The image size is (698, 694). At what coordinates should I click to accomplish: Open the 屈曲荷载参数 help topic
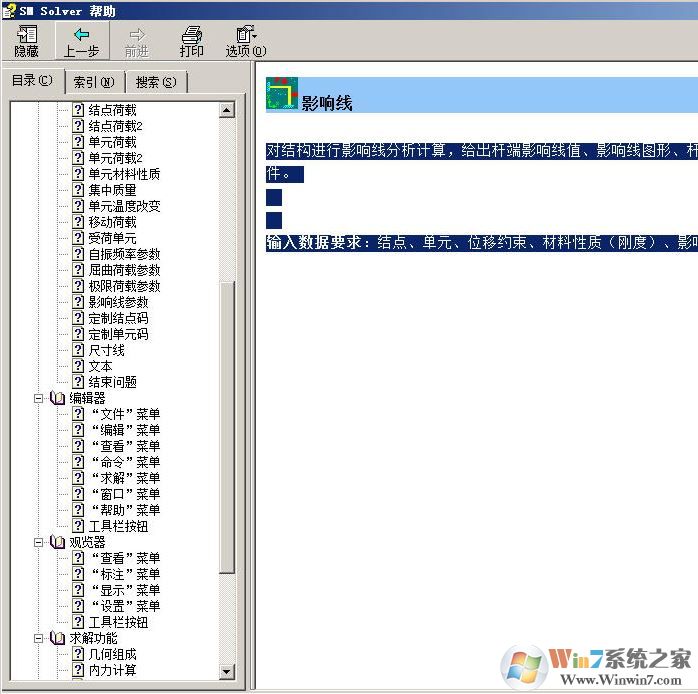(124, 270)
